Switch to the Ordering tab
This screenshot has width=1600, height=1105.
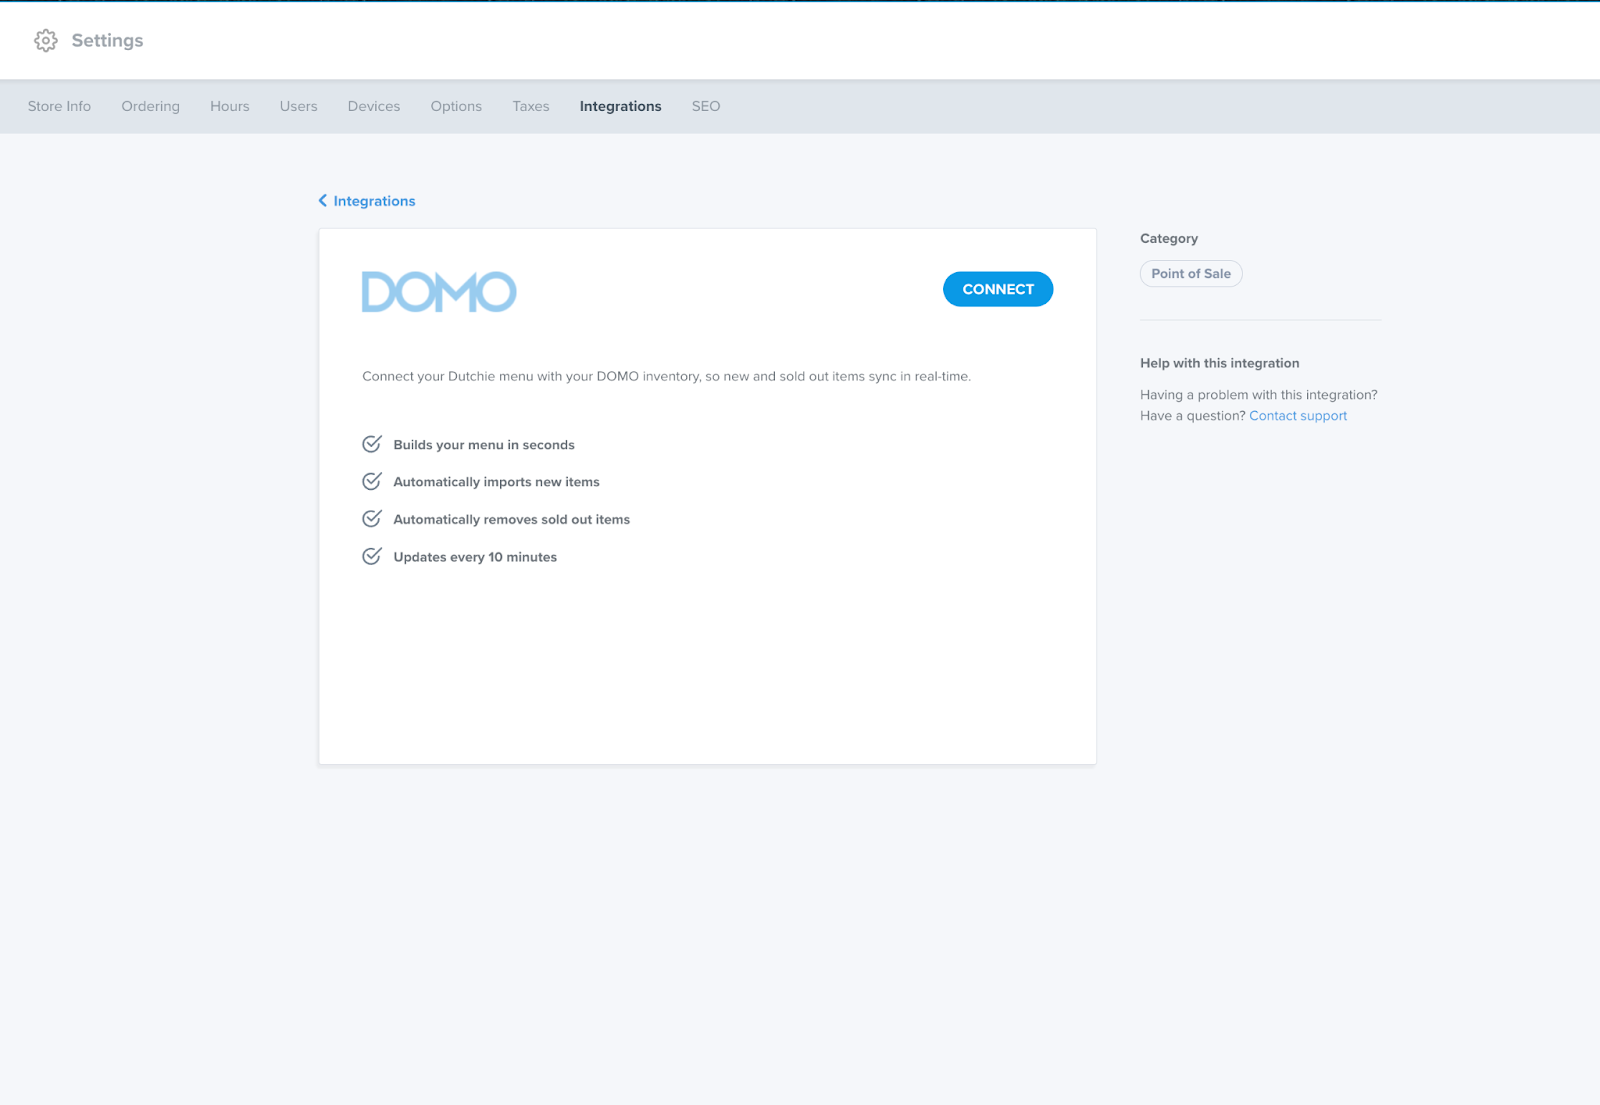[x=150, y=106]
